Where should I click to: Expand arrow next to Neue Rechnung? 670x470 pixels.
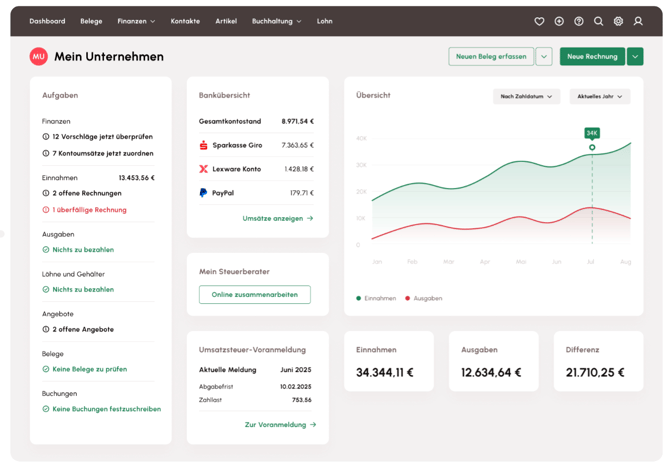[x=635, y=57]
